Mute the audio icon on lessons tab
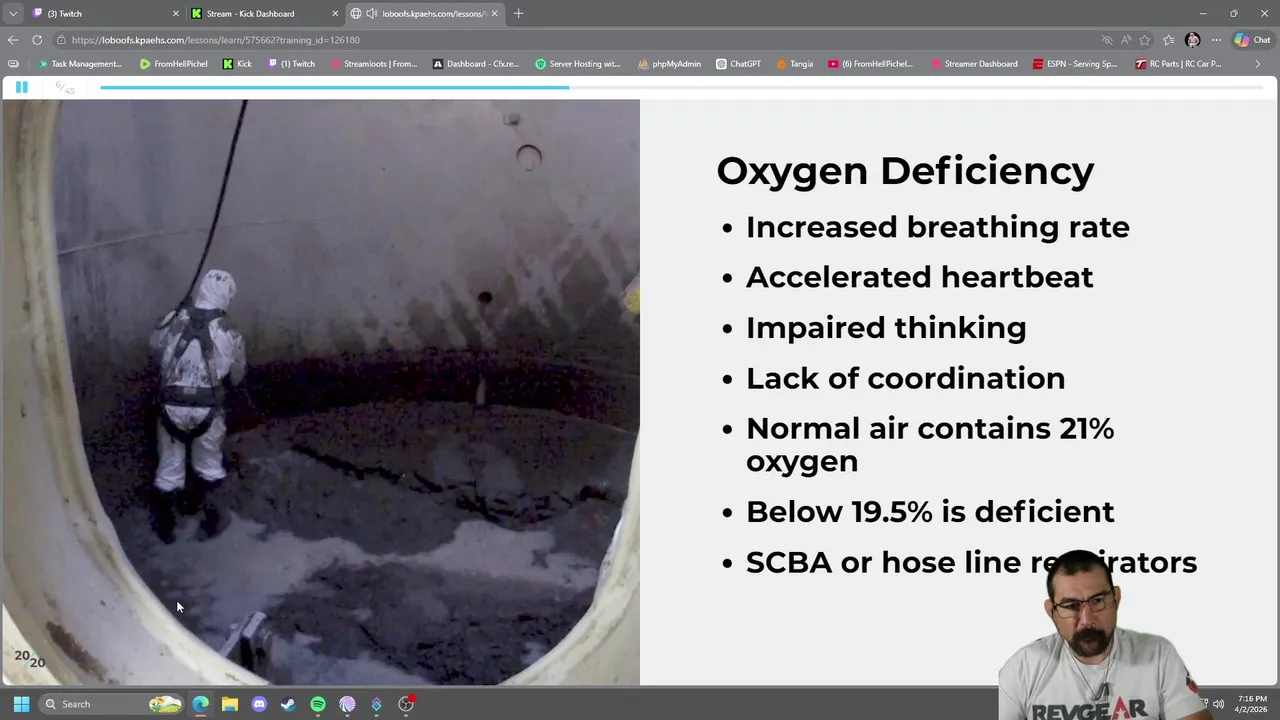Viewport: 1280px width, 720px height. pos(372,13)
